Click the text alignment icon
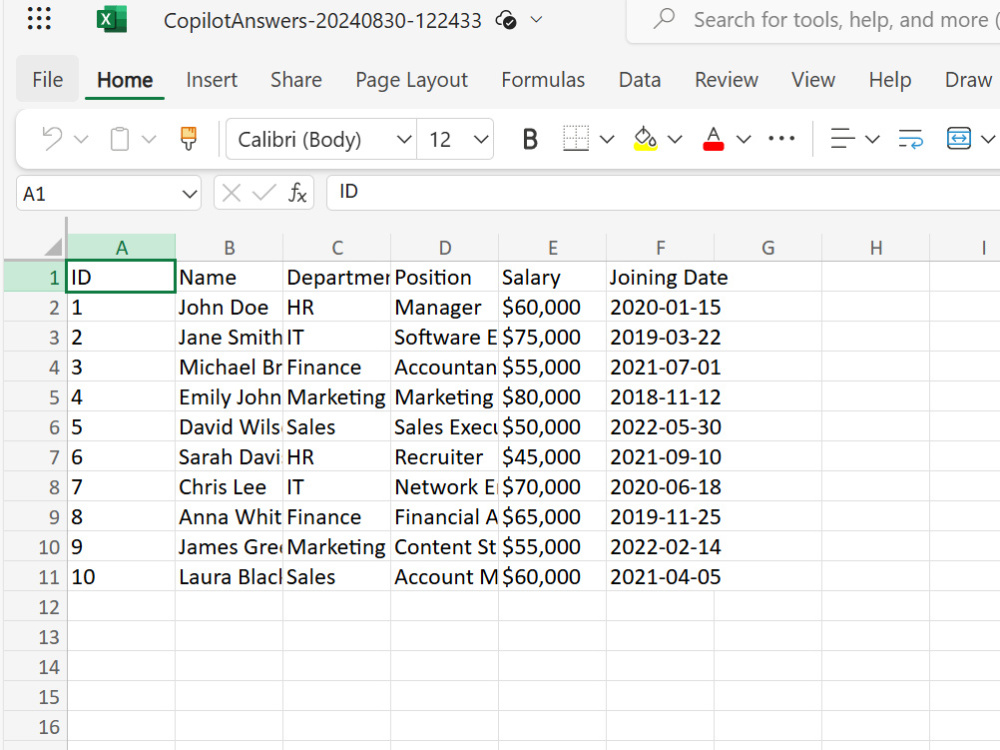1000x750 pixels. (842, 138)
